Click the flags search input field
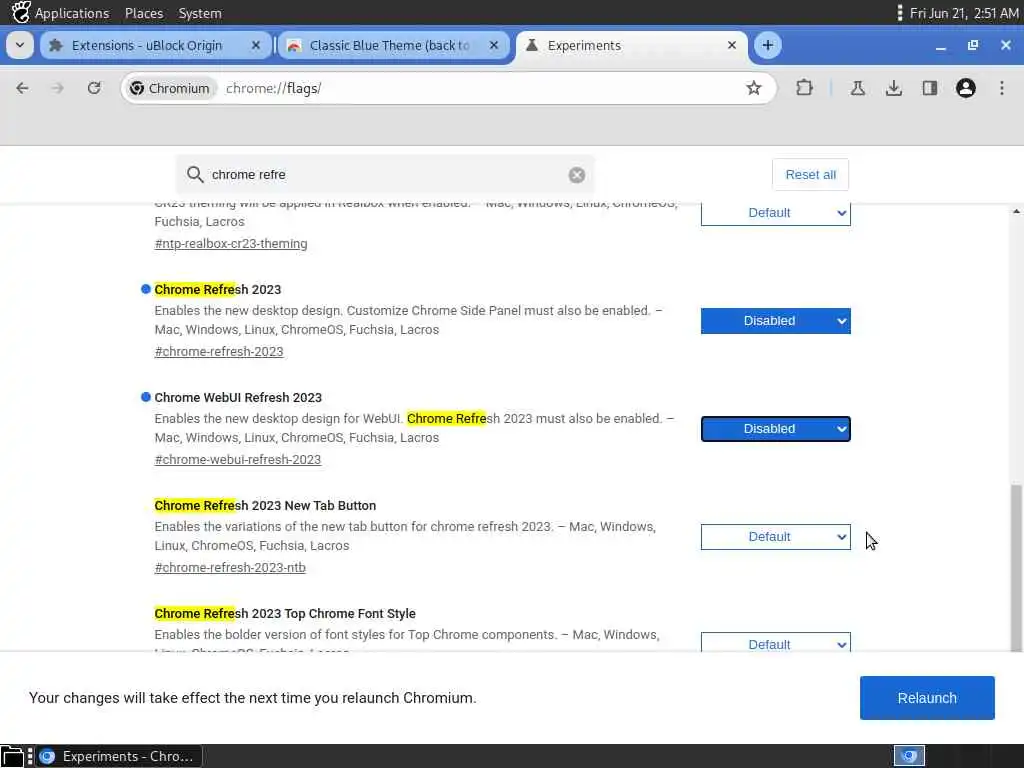The height and width of the screenshot is (768, 1024). click(x=385, y=174)
